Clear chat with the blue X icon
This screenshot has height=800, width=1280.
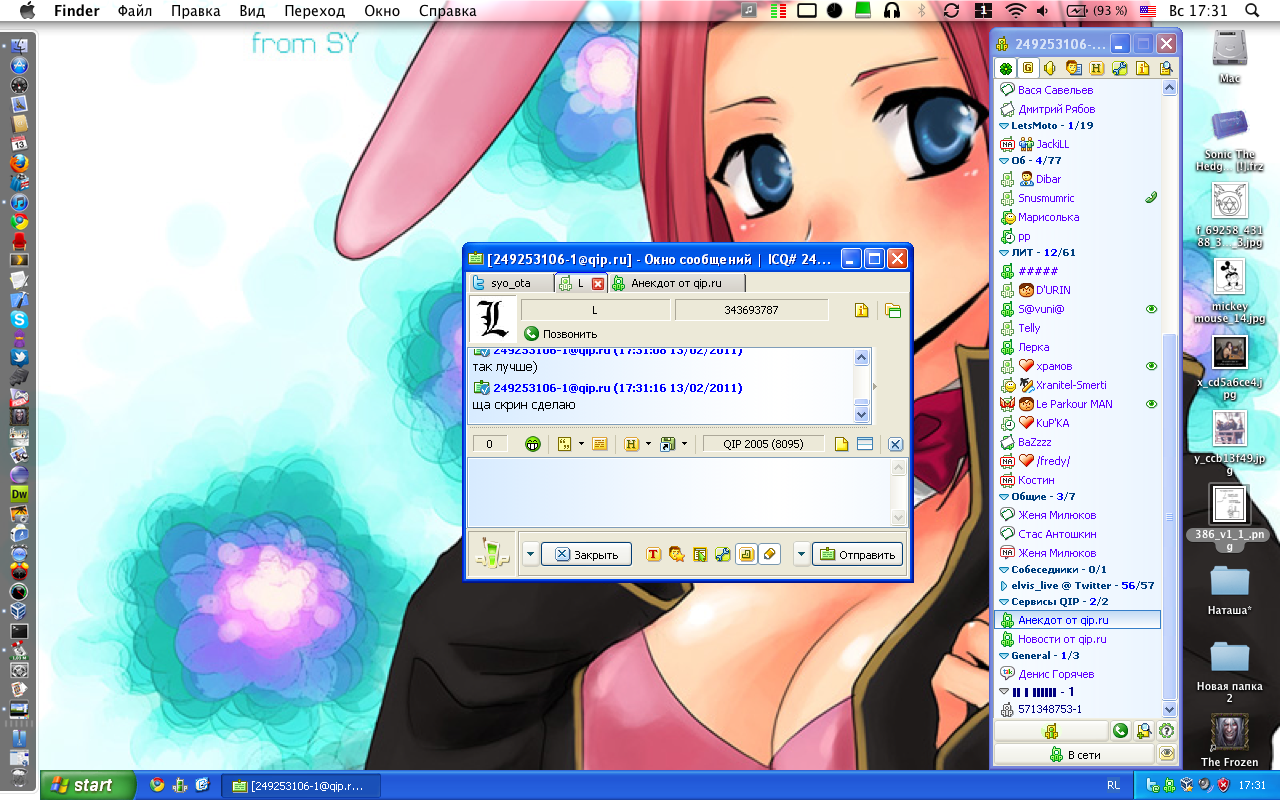[x=895, y=444]
